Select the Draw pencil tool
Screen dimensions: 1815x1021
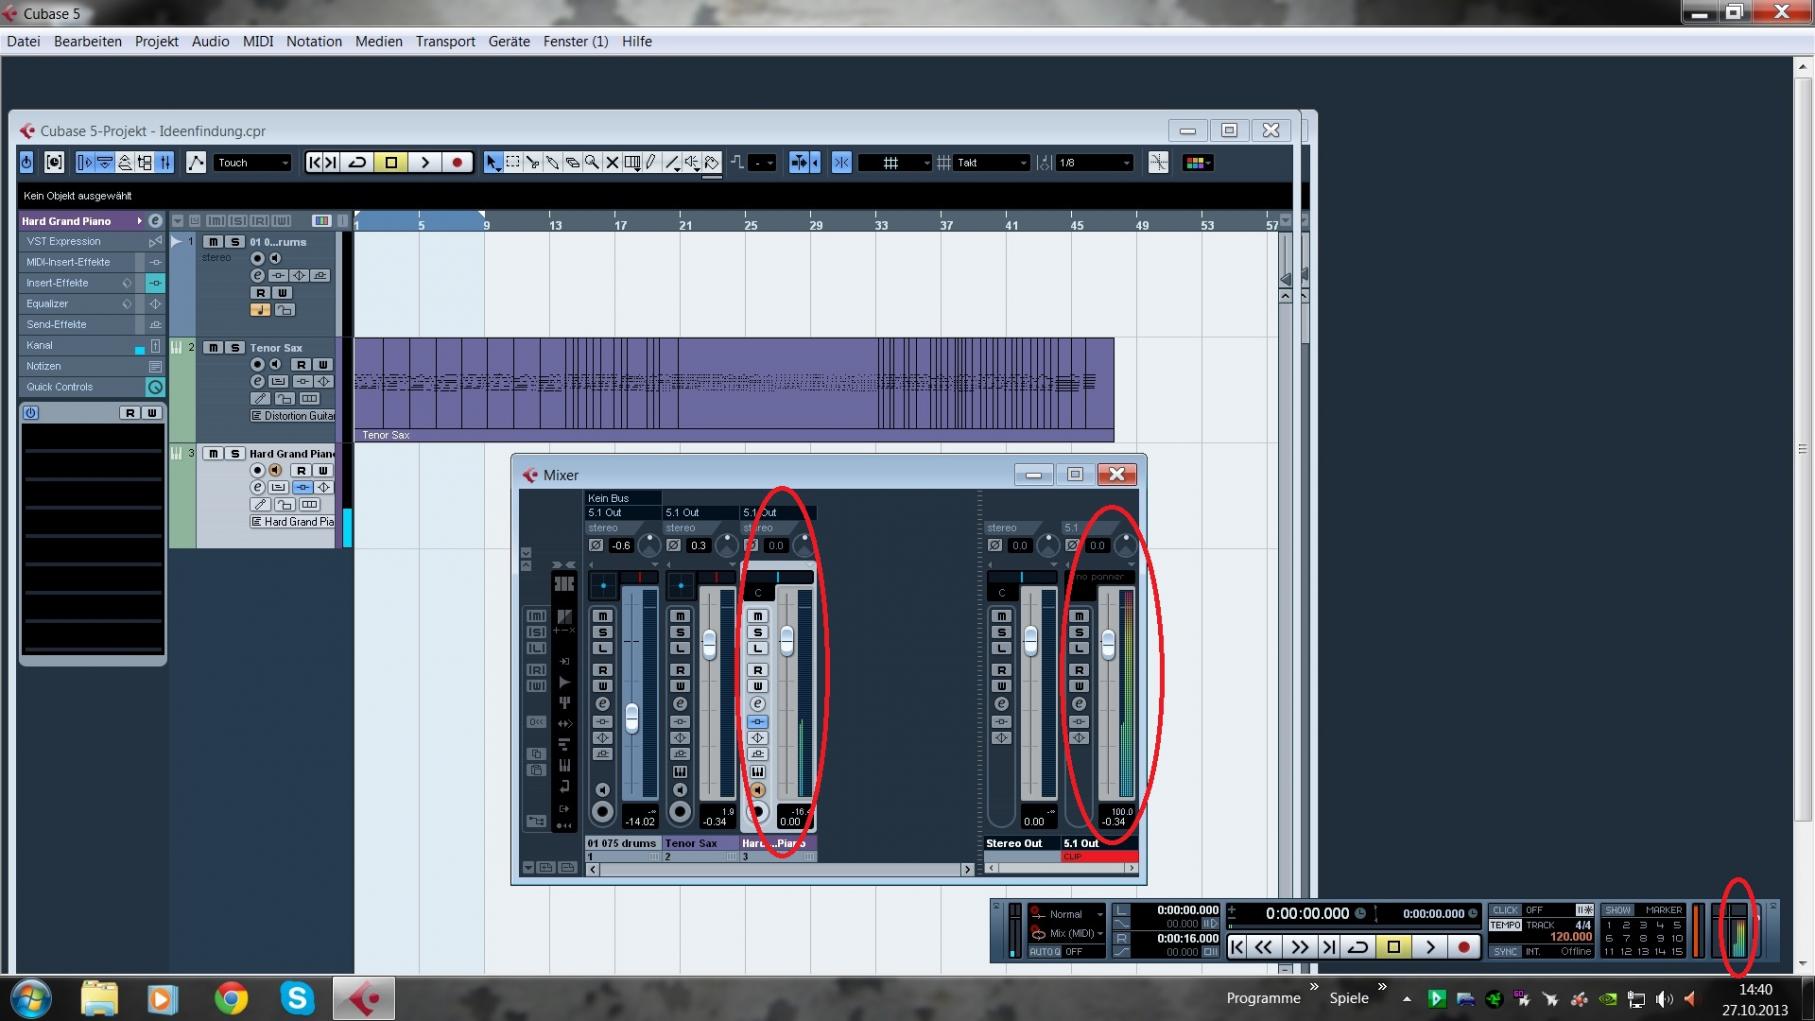coord(652,162)
